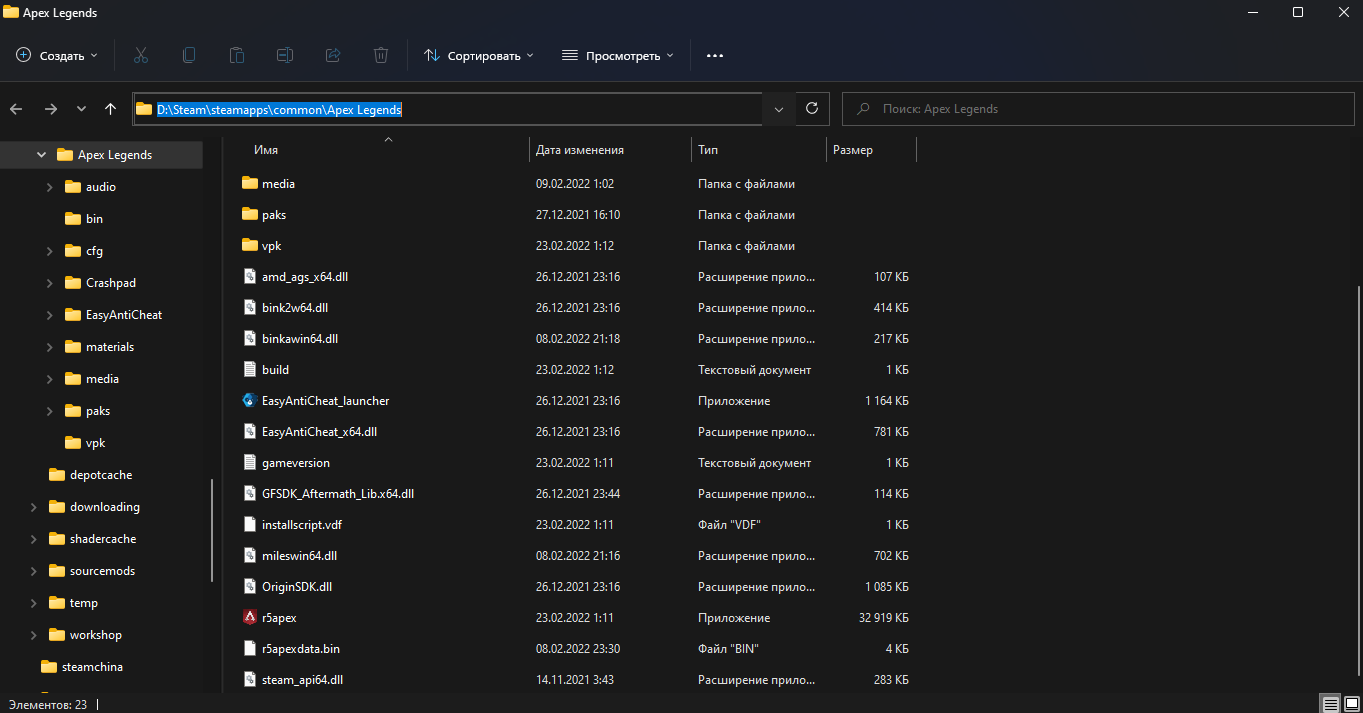Image resolution: width=1363 pixels, height=713 pixels.
Task: Open the Создать dropdown menu
Action: [57, 56]
